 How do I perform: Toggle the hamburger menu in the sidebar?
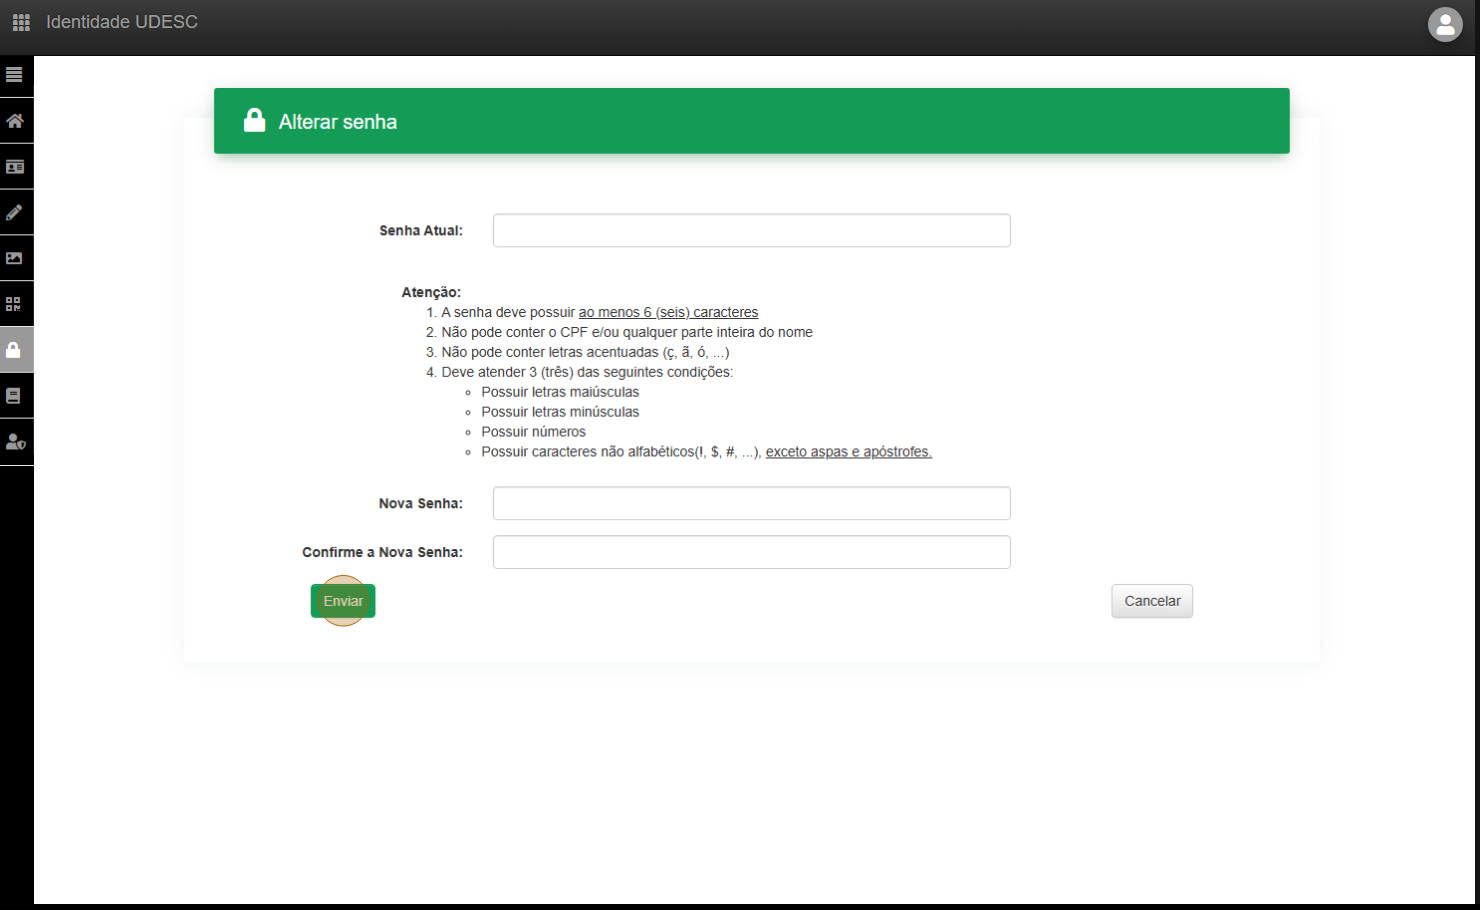[x=15, y=75]
